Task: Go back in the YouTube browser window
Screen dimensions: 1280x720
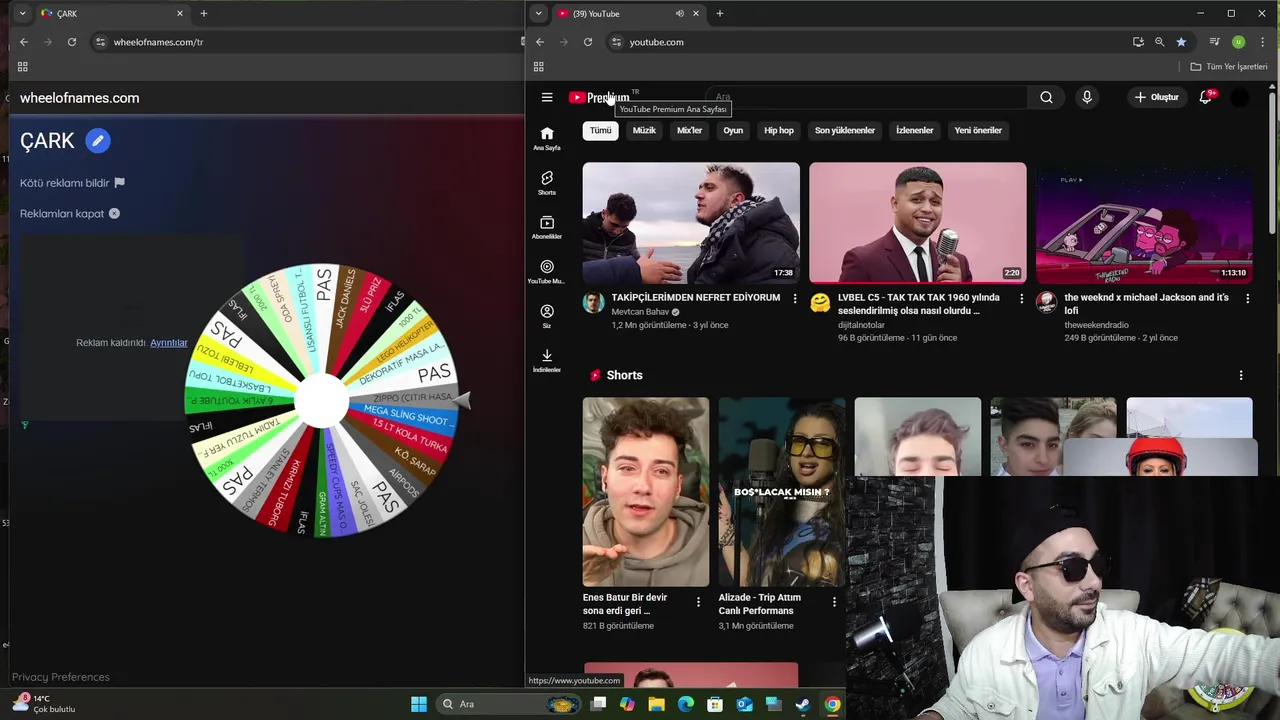Action: click(x=540, y=42)
